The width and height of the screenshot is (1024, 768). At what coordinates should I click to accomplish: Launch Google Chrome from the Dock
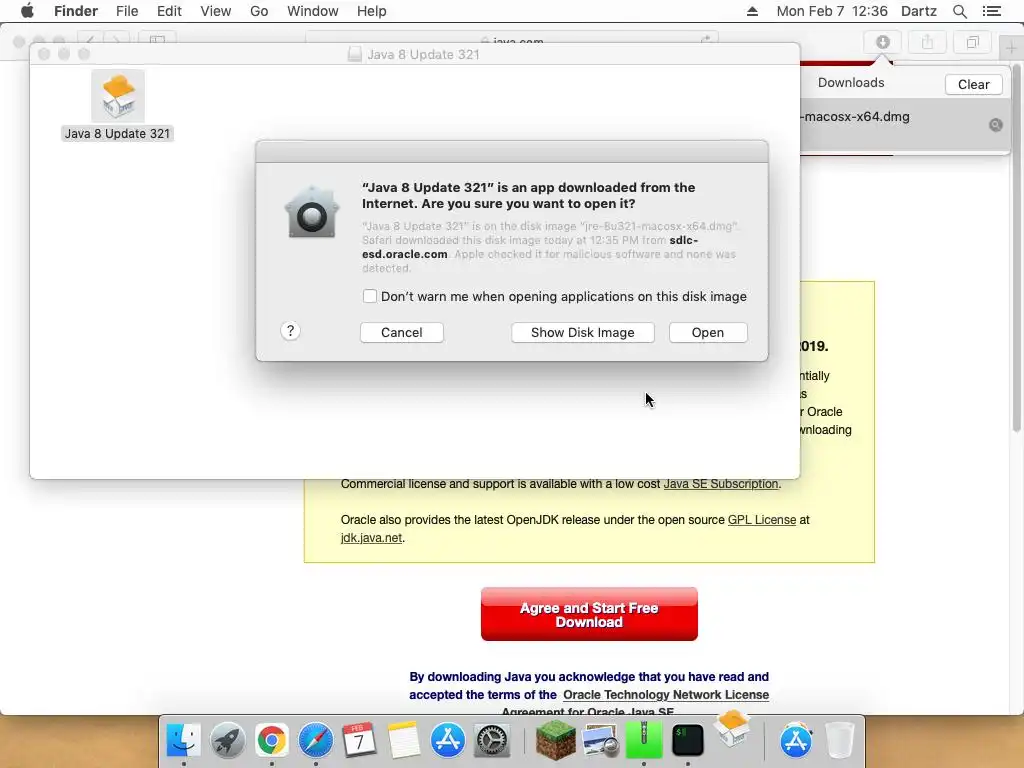pyautogui.click(x=271, y=740)
